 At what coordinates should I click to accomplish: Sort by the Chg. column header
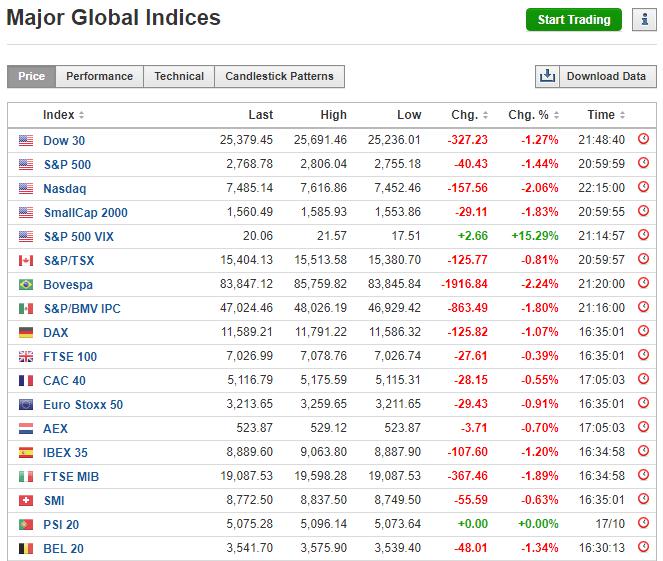click(x=469, y=115)
